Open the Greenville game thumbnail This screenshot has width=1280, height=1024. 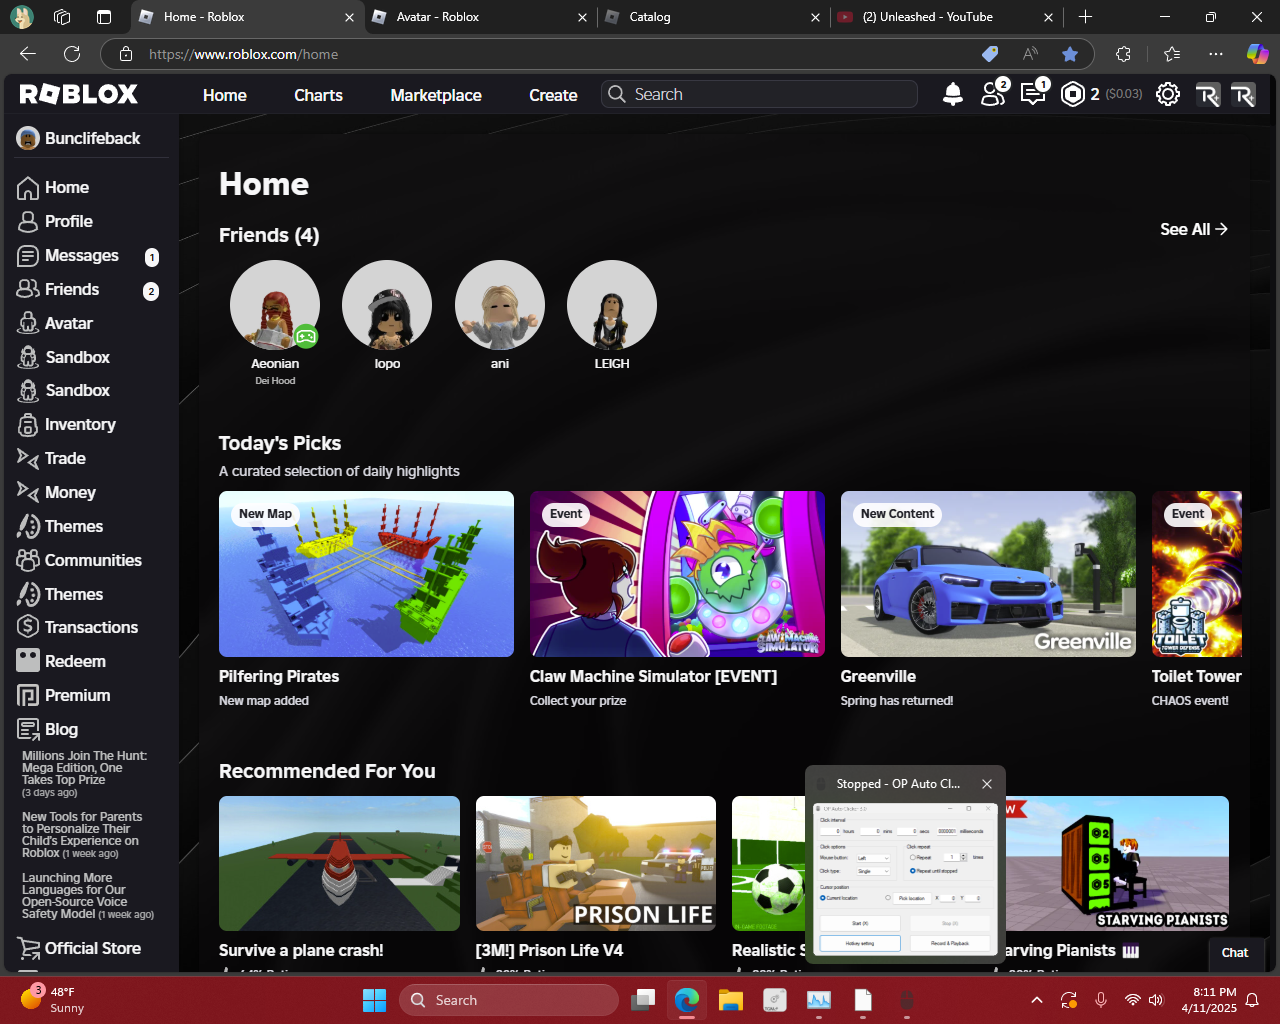[988, 574]
